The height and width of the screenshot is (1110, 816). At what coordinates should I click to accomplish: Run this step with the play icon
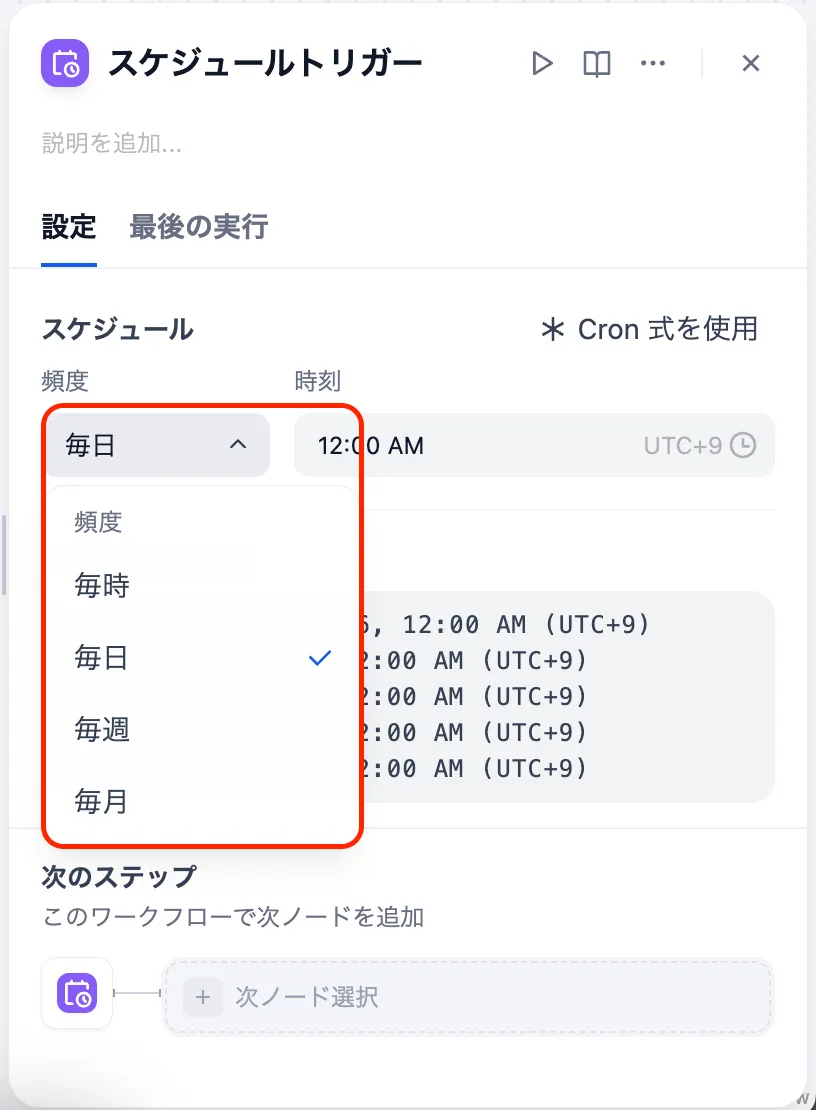[542, 64]
